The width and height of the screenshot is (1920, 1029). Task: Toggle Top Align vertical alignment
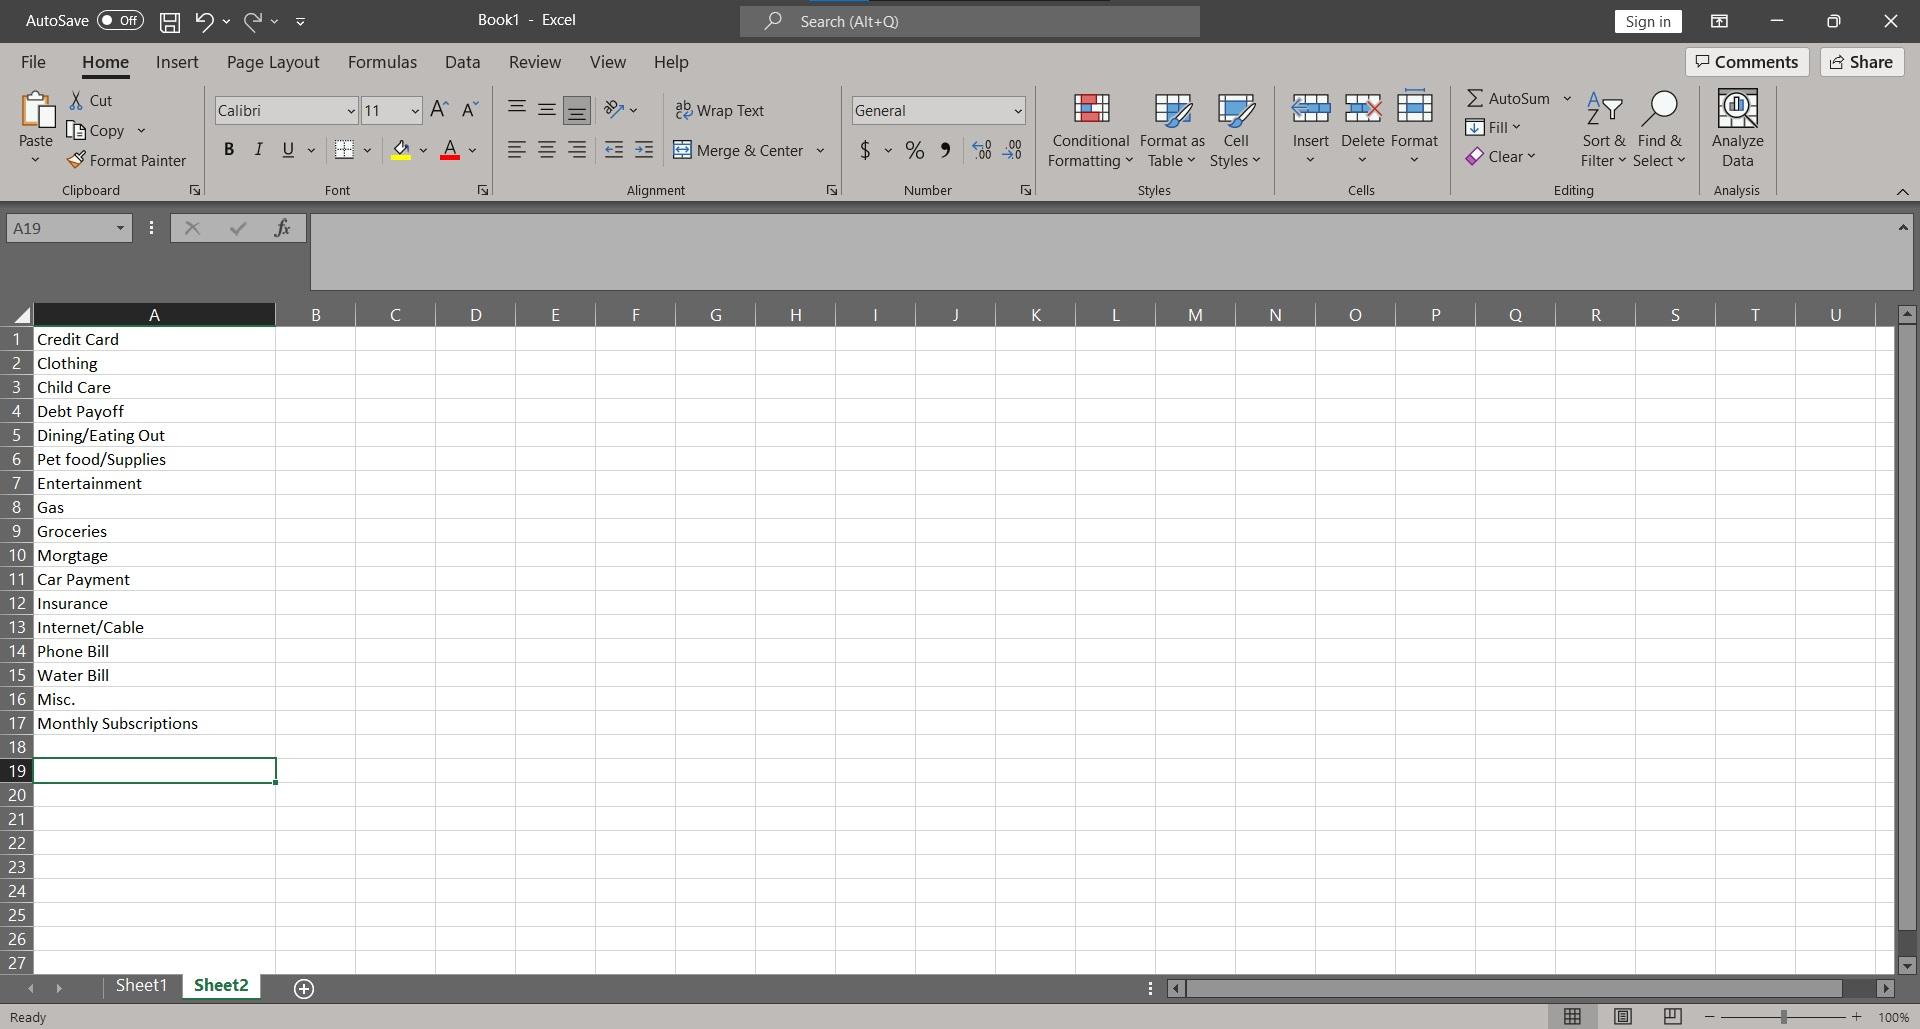click(517, 110)
